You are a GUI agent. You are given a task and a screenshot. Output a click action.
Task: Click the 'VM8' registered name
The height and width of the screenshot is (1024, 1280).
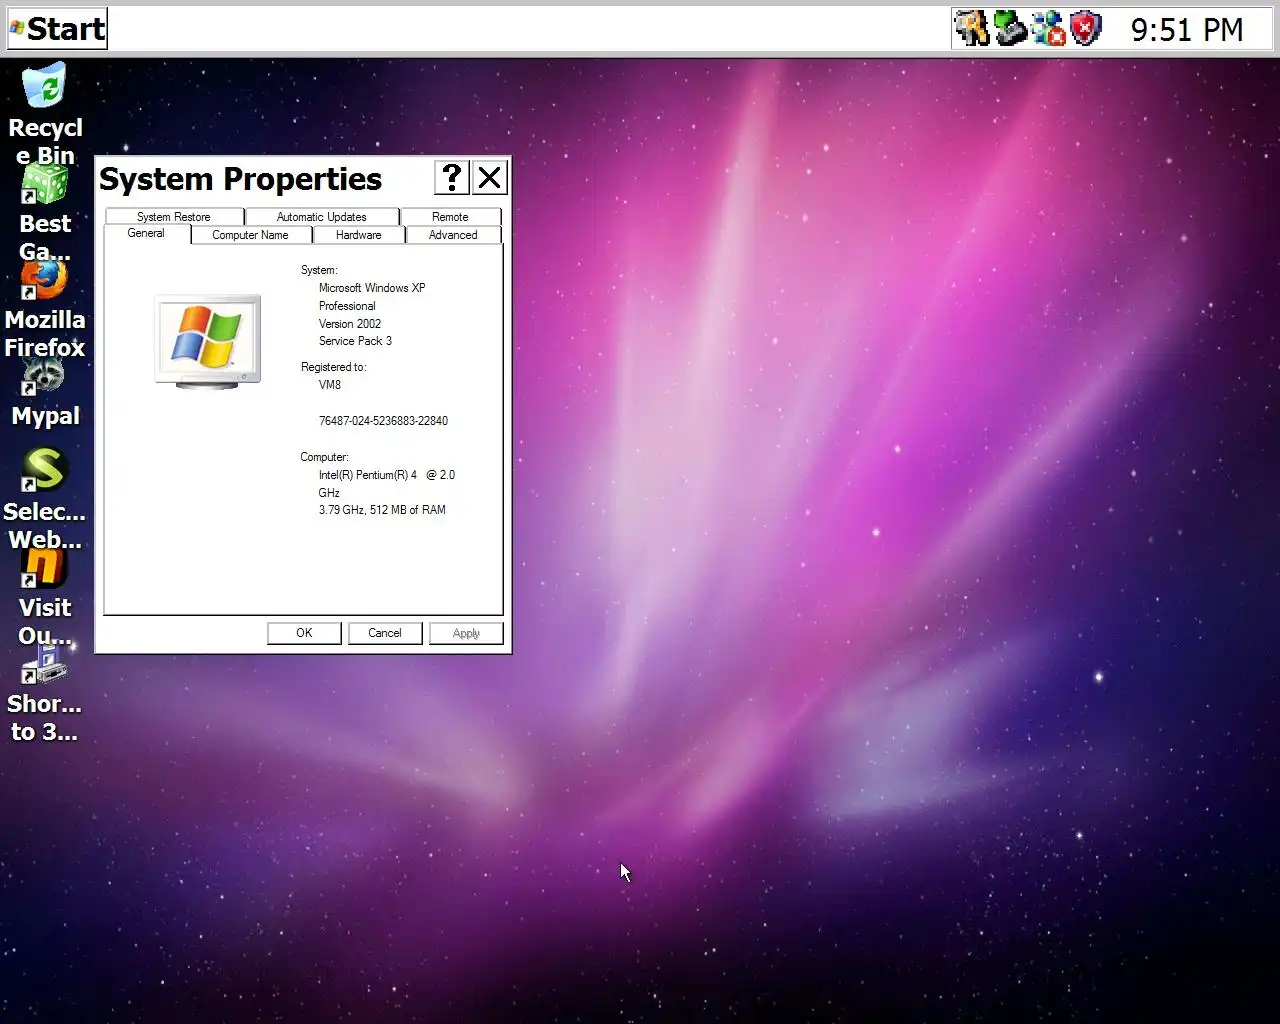330,385
